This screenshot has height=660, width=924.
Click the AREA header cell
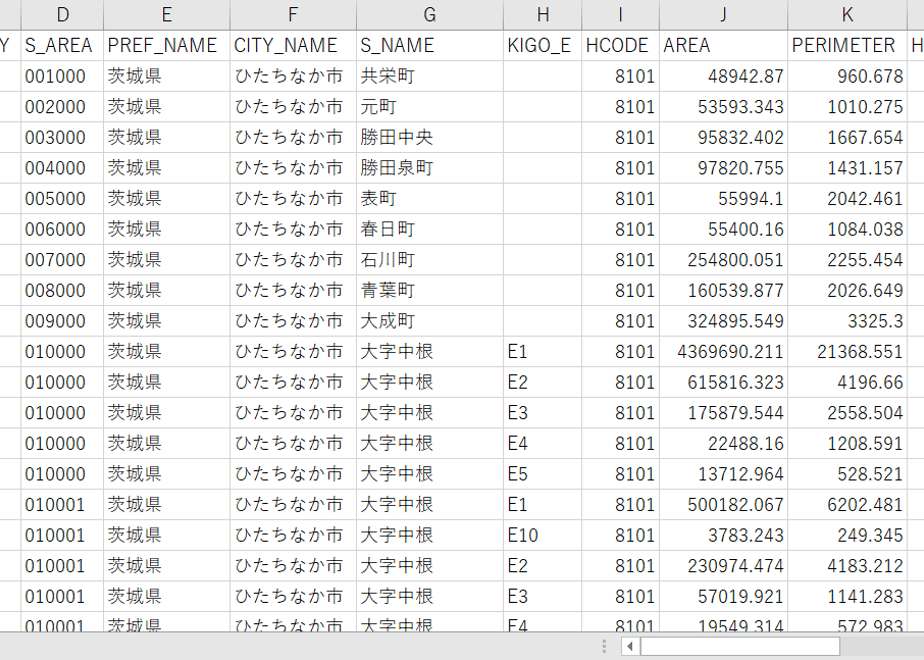point(723,45)
